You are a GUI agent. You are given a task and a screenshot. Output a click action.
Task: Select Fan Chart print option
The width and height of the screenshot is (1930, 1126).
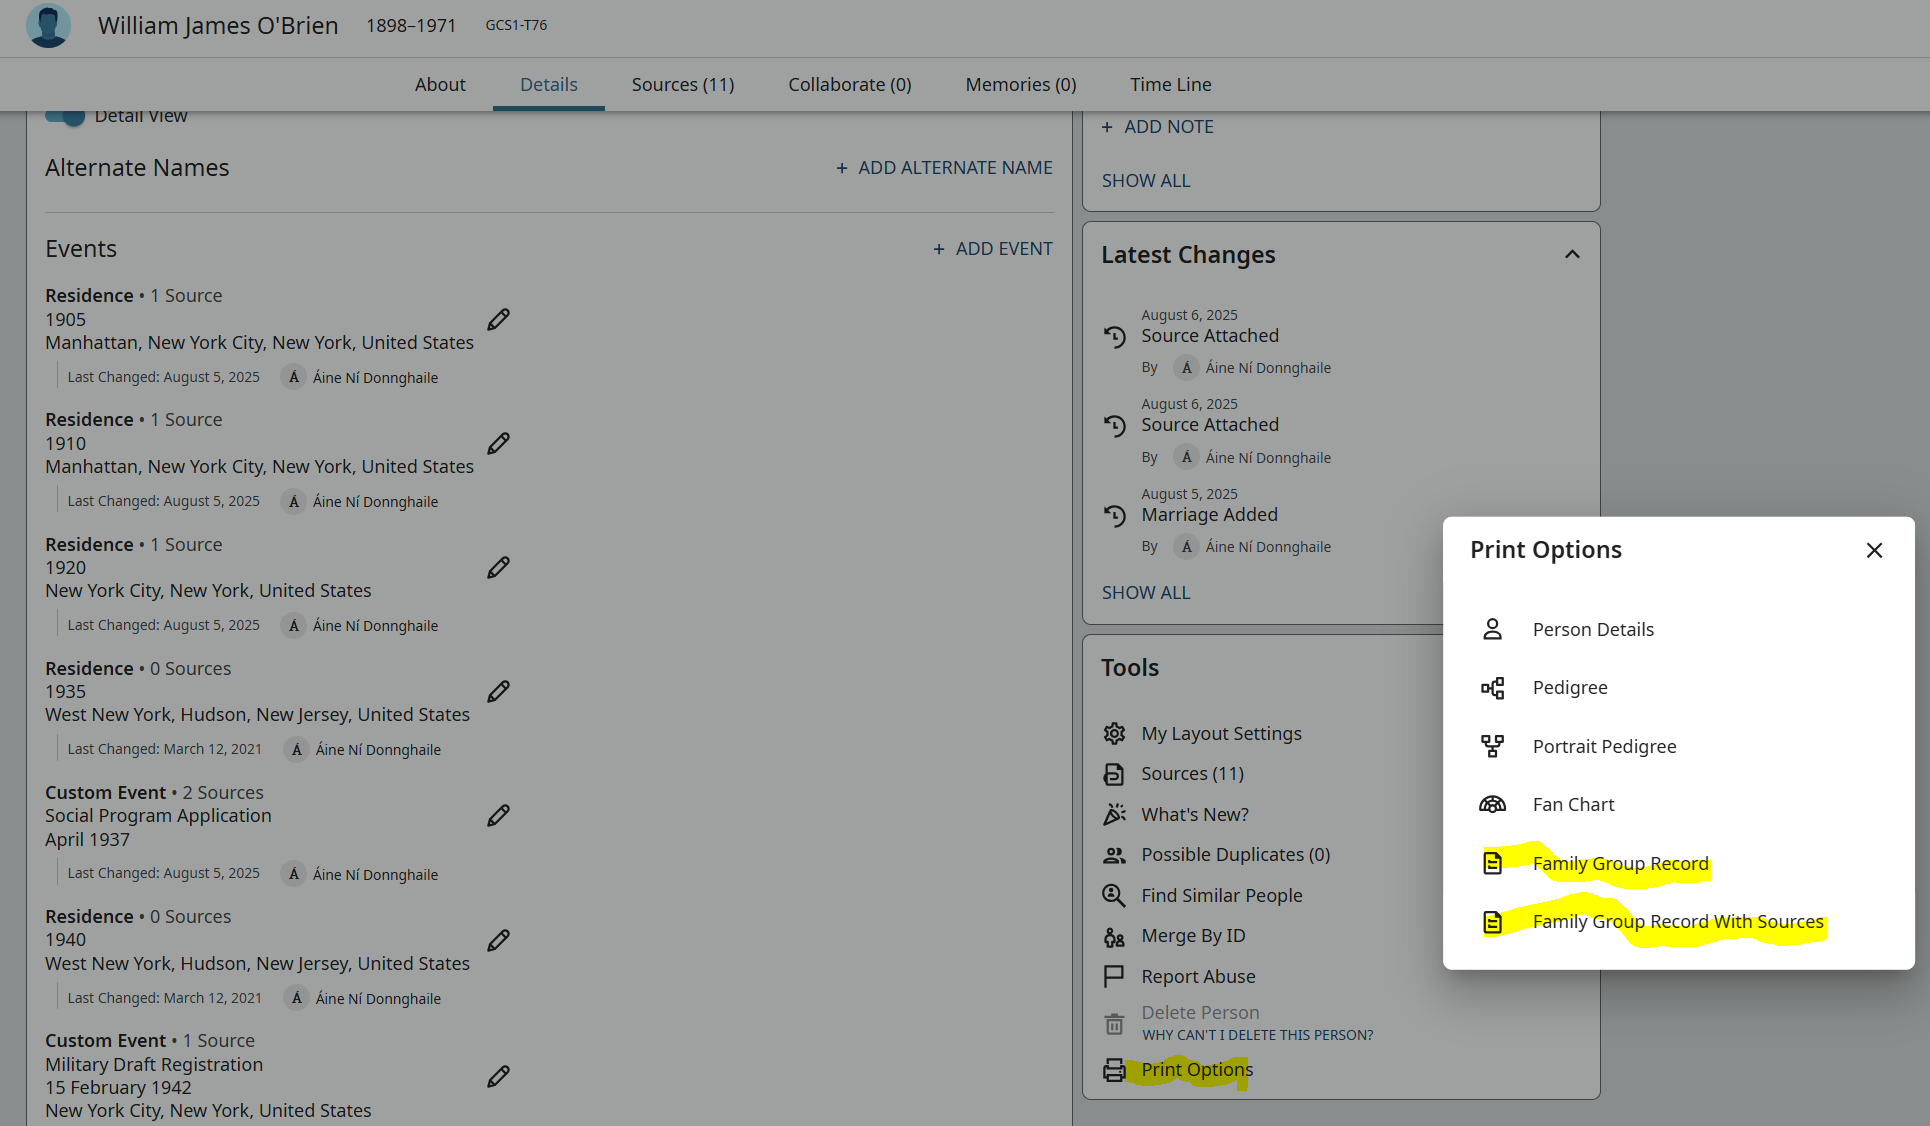(1573, 805)
